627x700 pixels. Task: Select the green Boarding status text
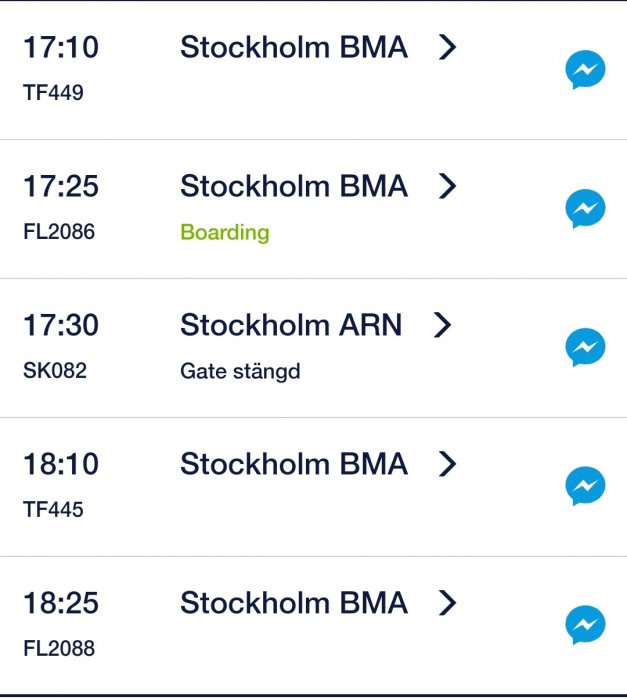[x=224, y=233]
